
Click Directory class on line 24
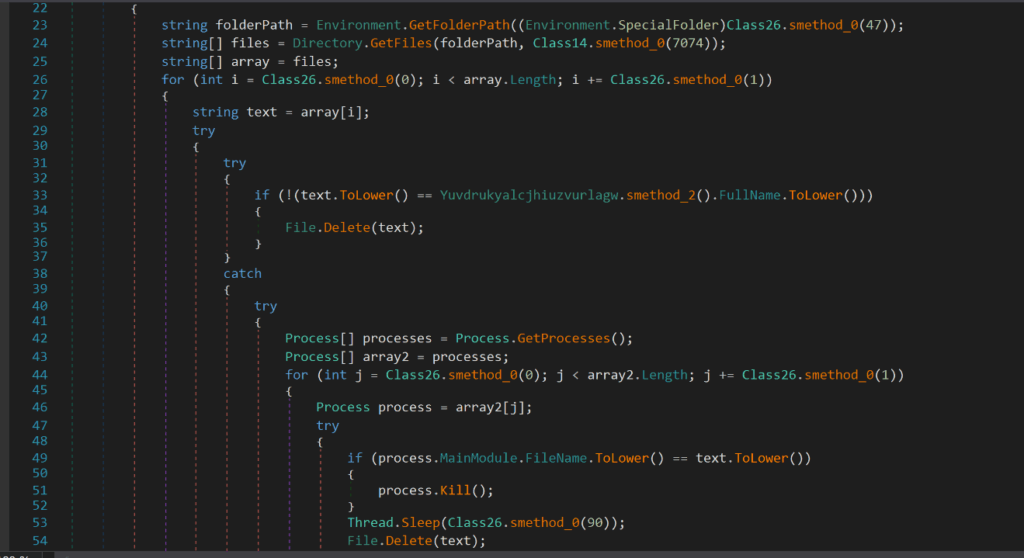point(327,43)
